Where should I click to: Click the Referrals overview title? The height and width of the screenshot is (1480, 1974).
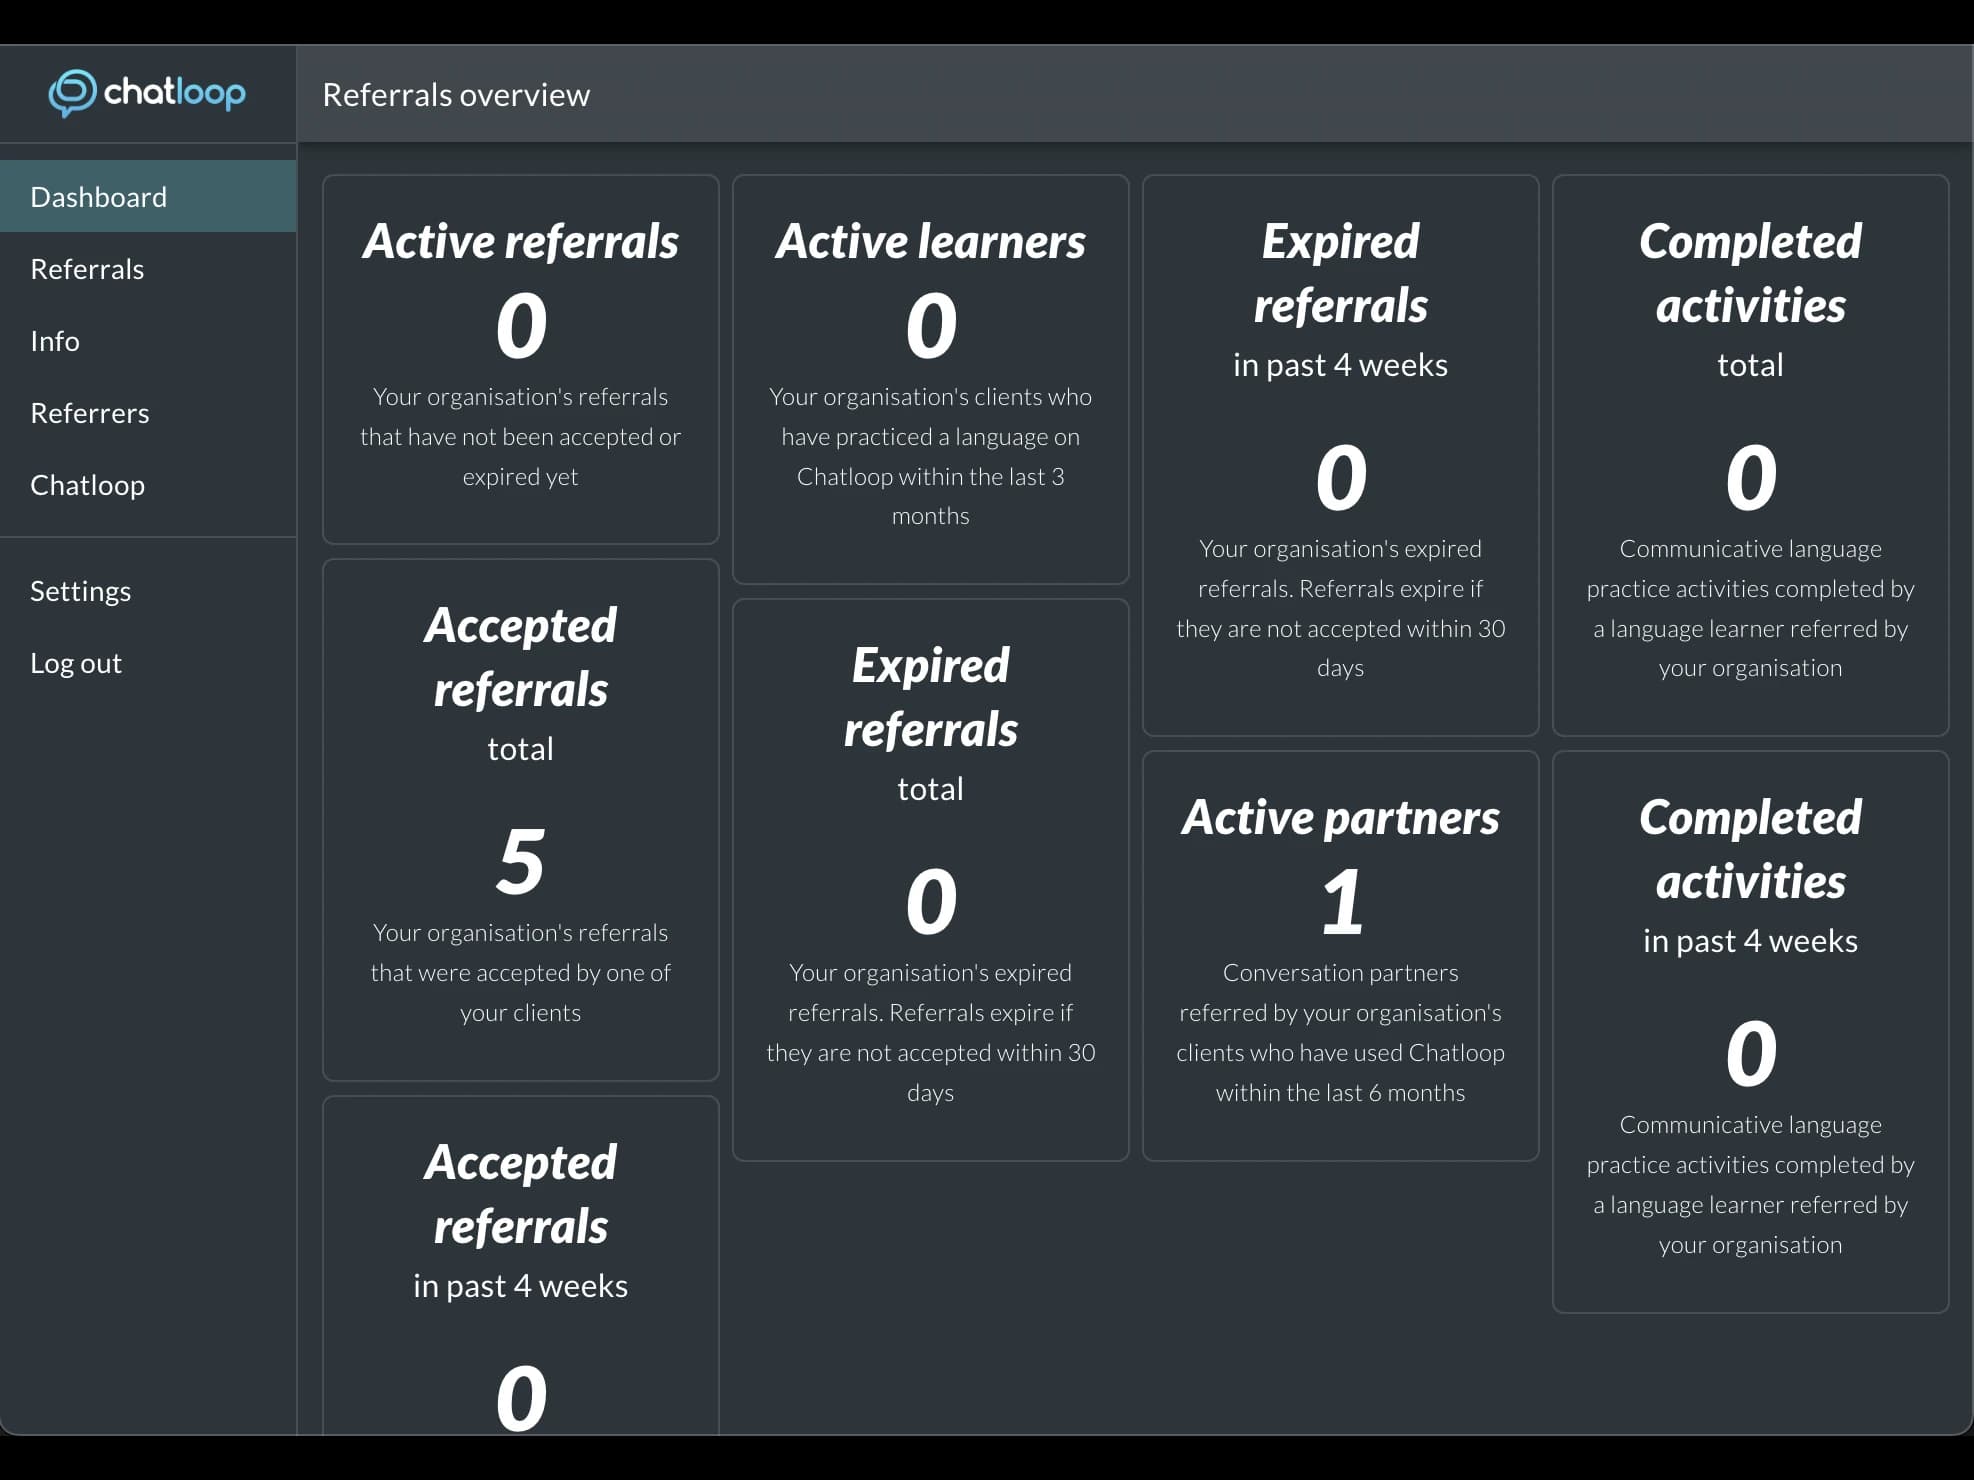pyautogui.click(x=456, y=93)
